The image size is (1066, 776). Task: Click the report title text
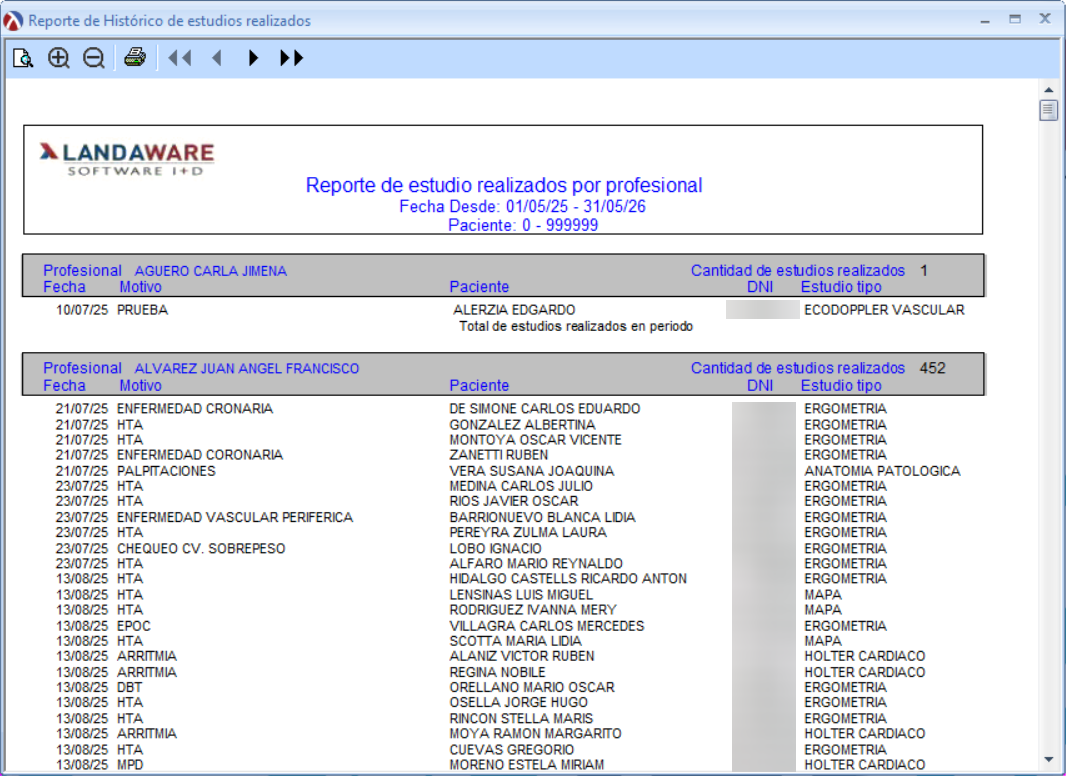tap(504, 185)
